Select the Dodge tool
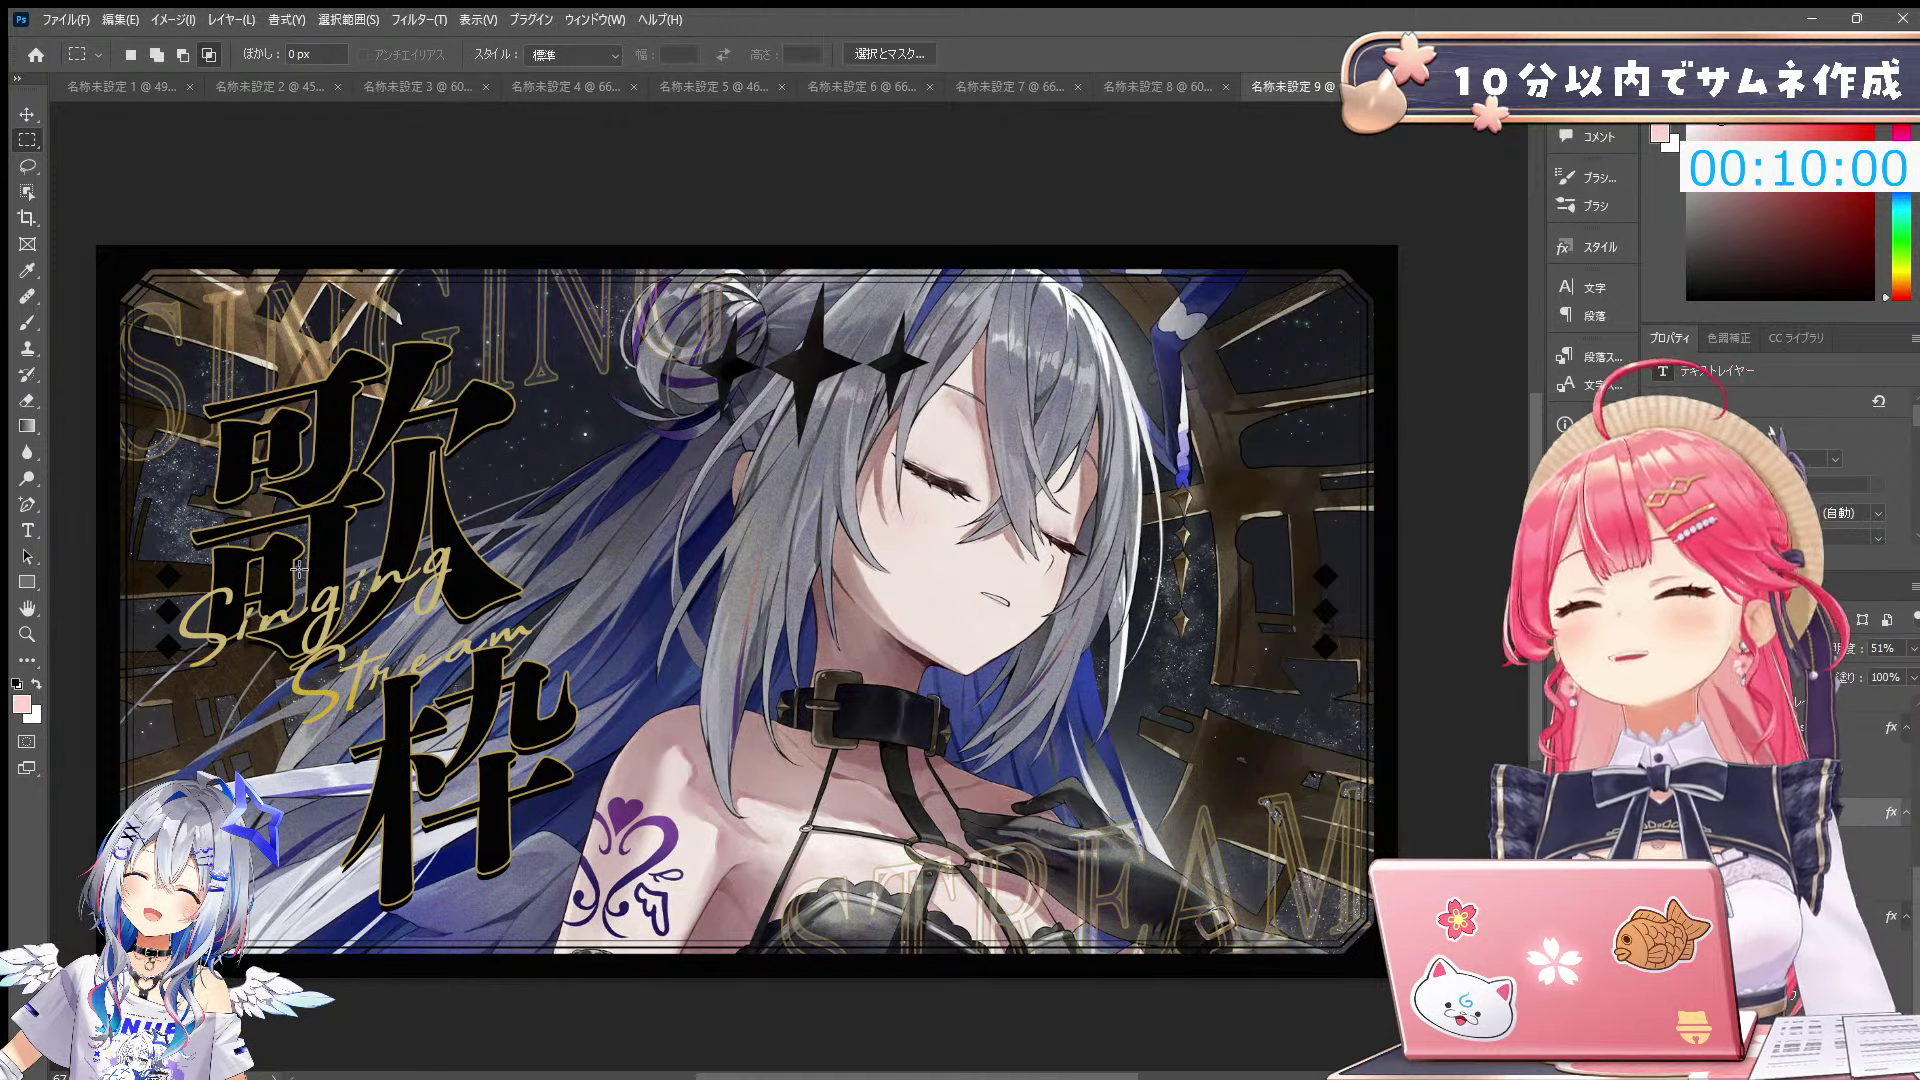 coord(27,478)
